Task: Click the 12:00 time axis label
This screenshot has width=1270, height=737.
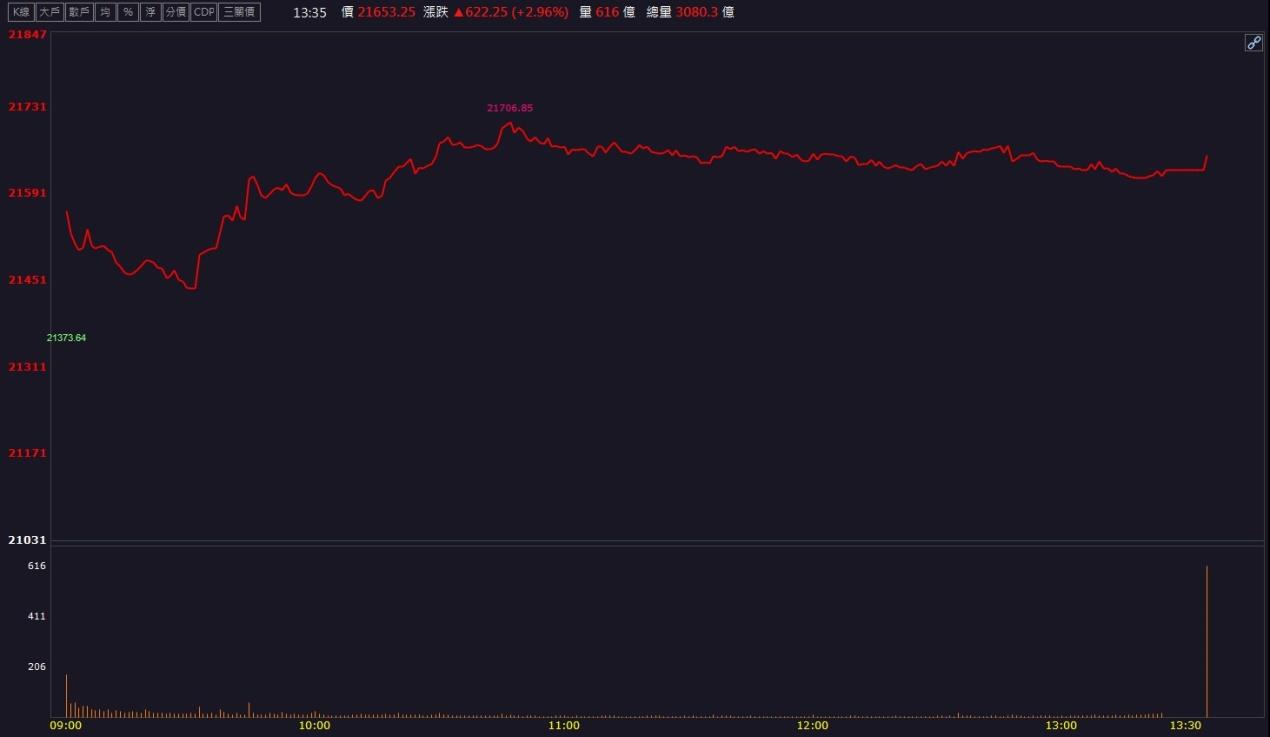Action: pyautogui.click(x=813, y=726)
